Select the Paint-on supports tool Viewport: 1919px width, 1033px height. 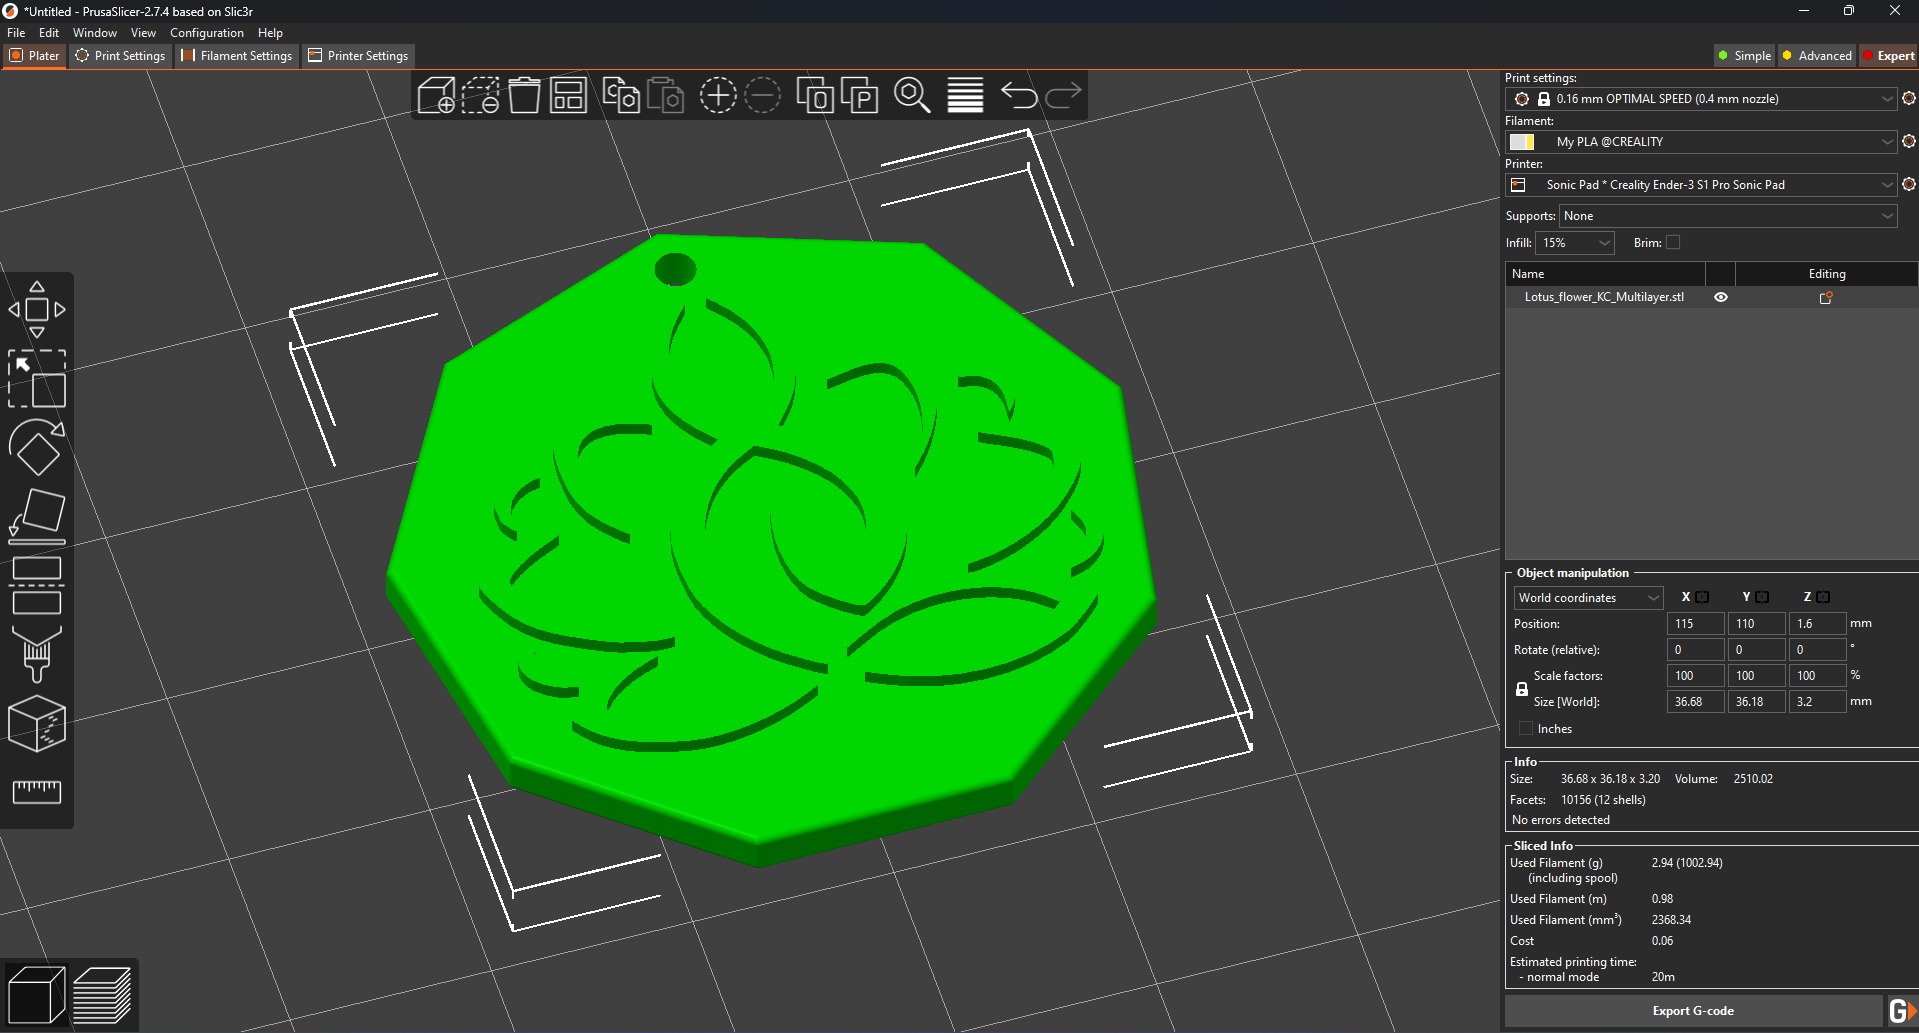click(x=37, y=655)
